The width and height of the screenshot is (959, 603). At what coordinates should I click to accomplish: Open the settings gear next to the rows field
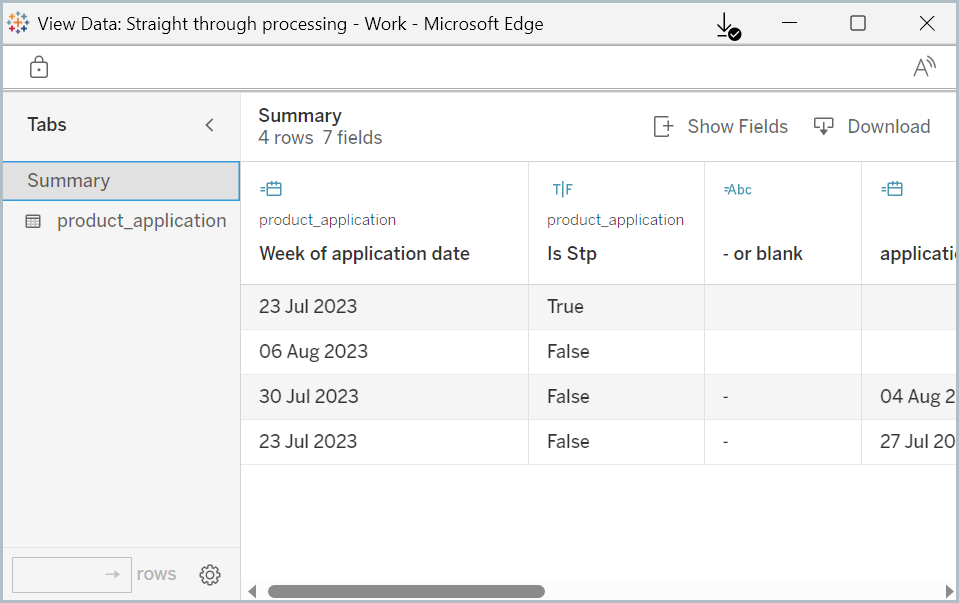tap(210, 574)
